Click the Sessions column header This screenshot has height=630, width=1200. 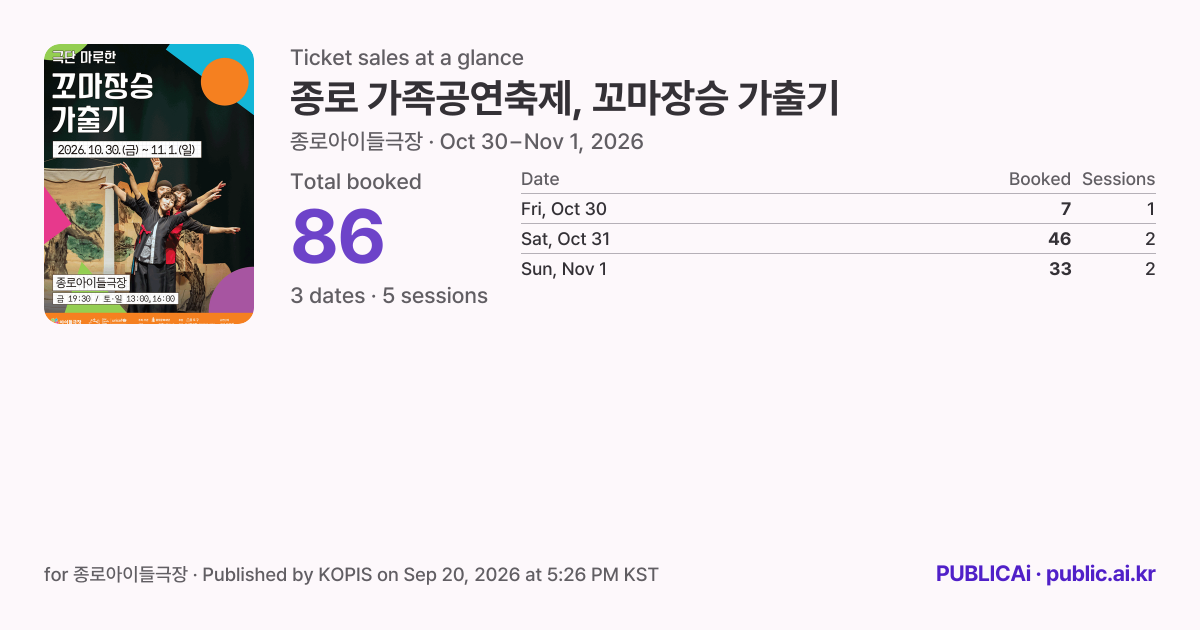point(1119,179)
